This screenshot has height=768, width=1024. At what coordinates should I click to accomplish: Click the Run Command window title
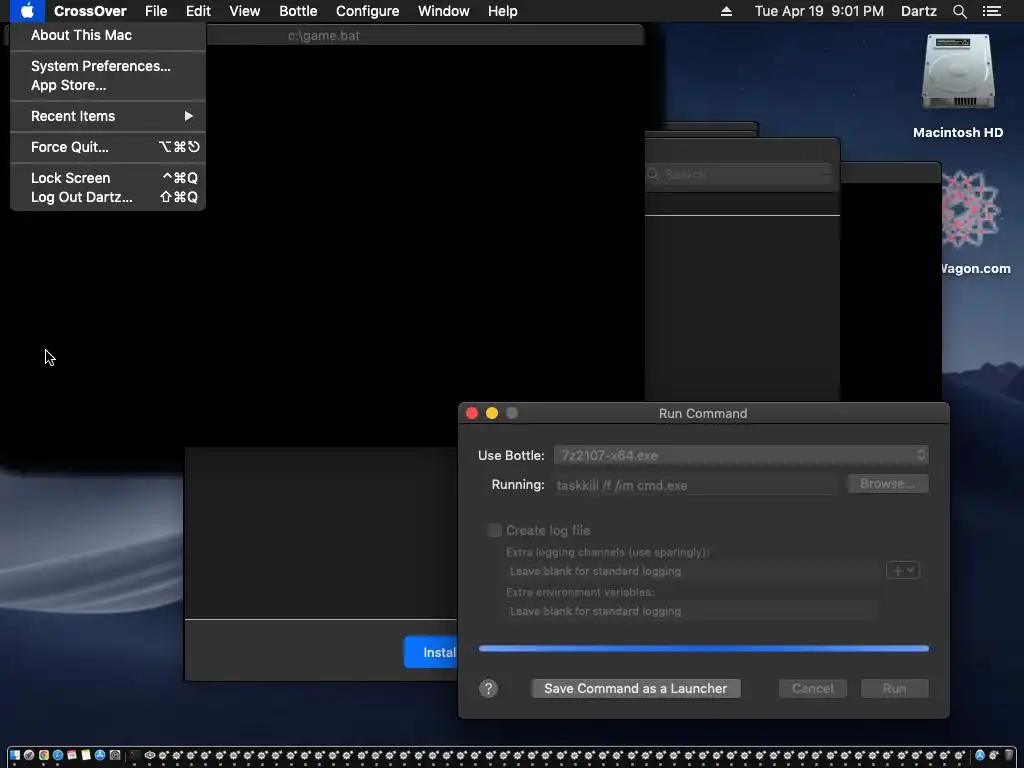(703, 413)
